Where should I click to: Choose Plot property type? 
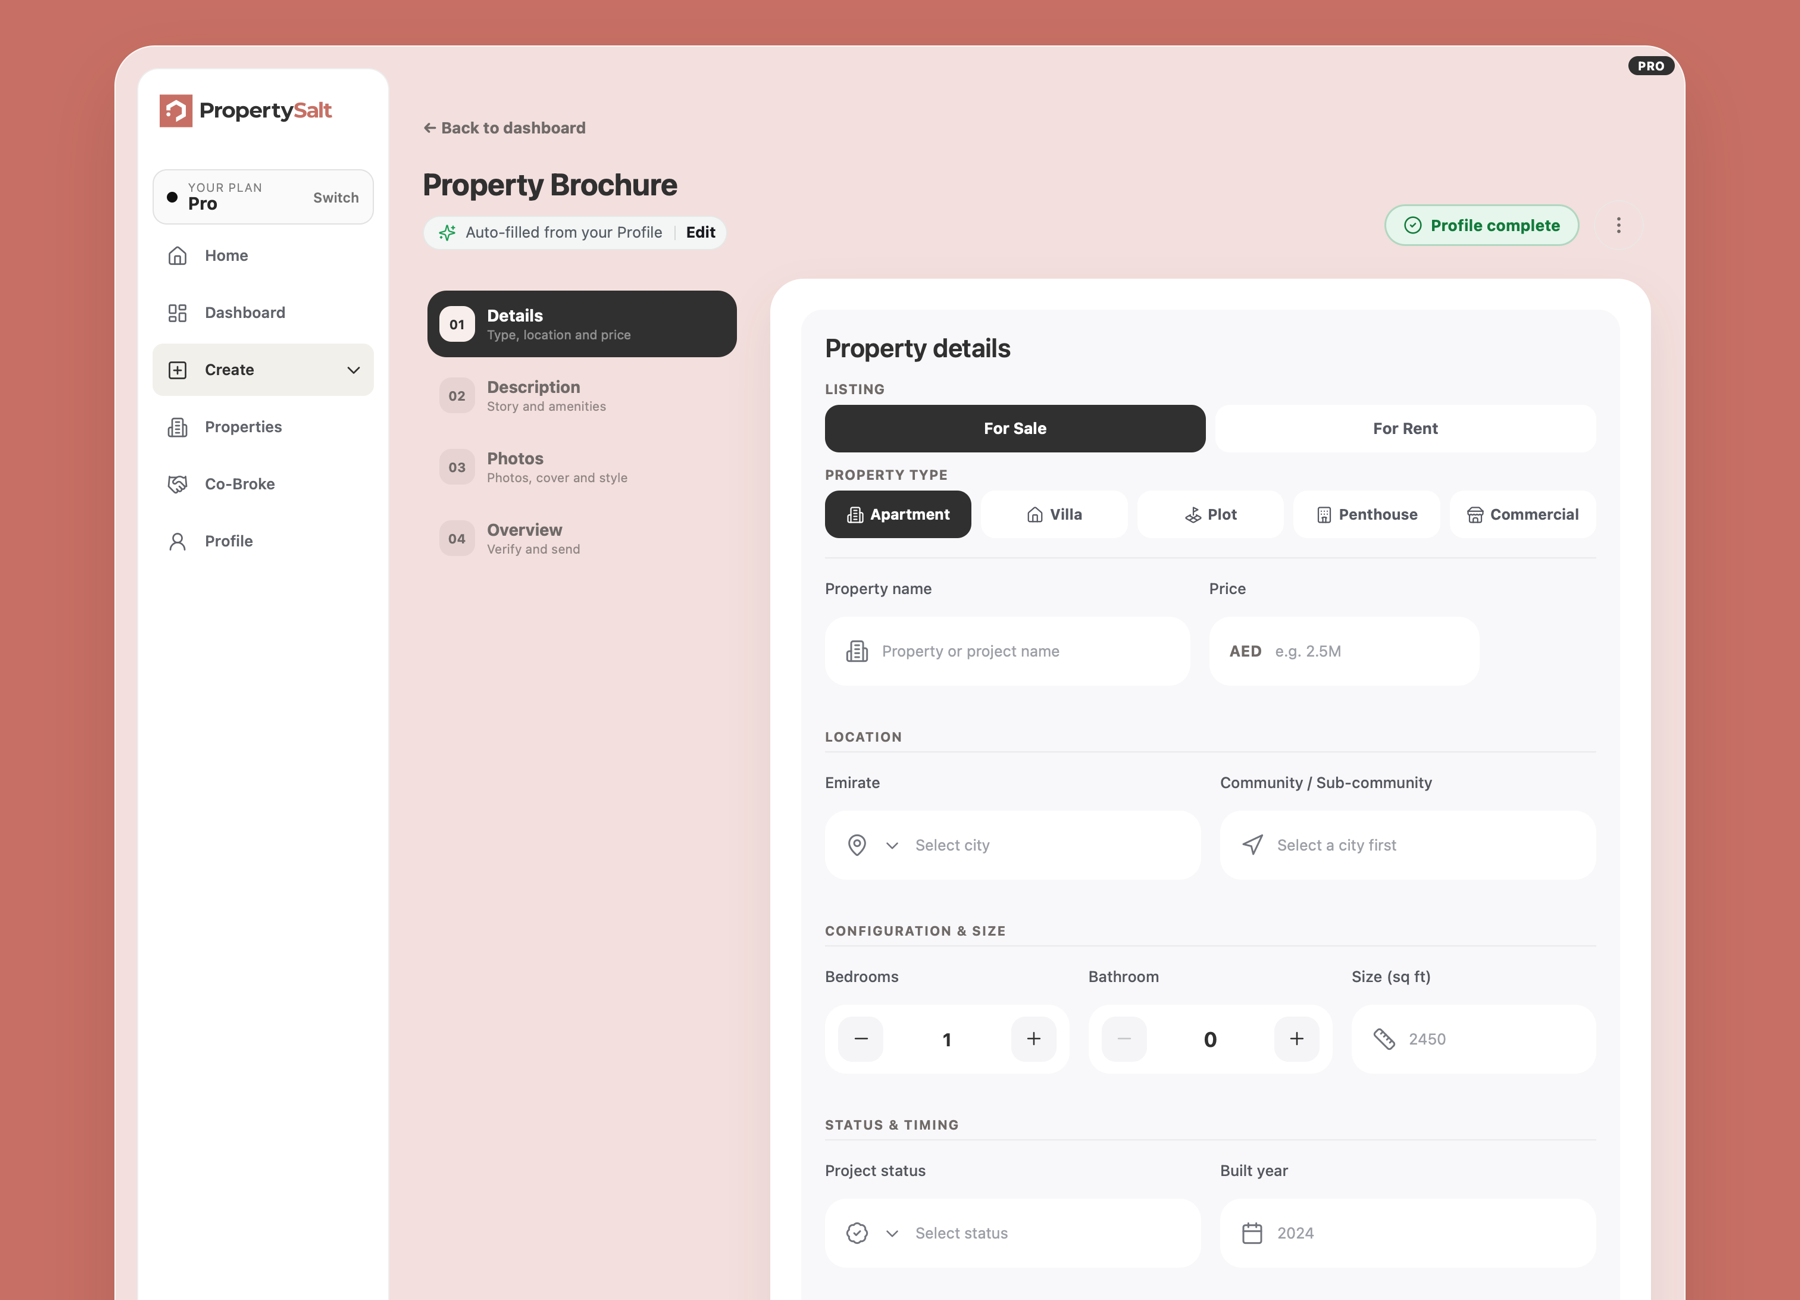tap(1210, 515)
